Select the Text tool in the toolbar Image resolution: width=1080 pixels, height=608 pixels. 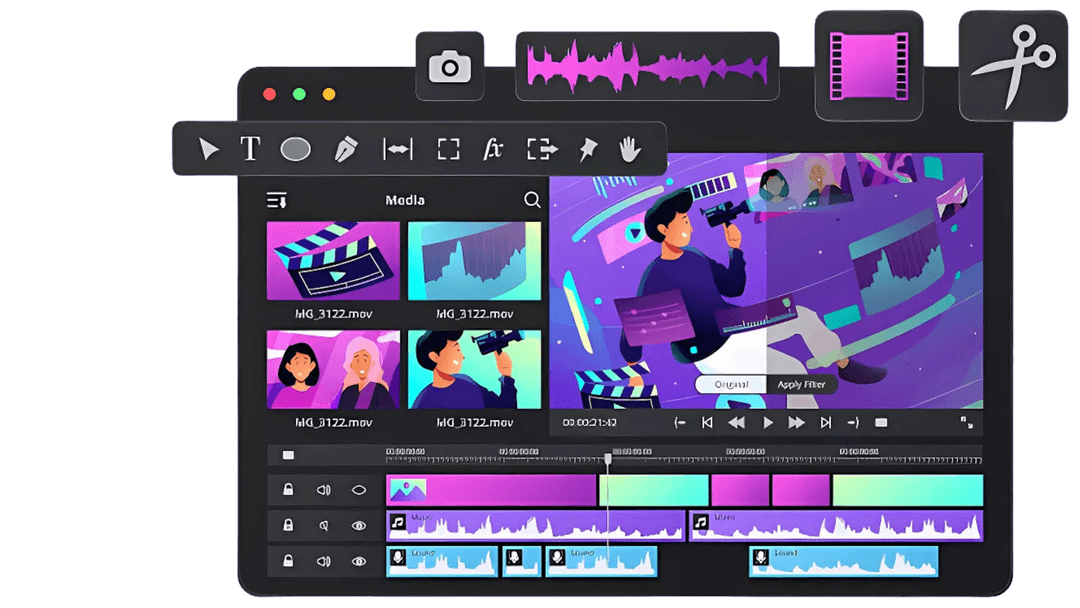[x=250, y=149]
